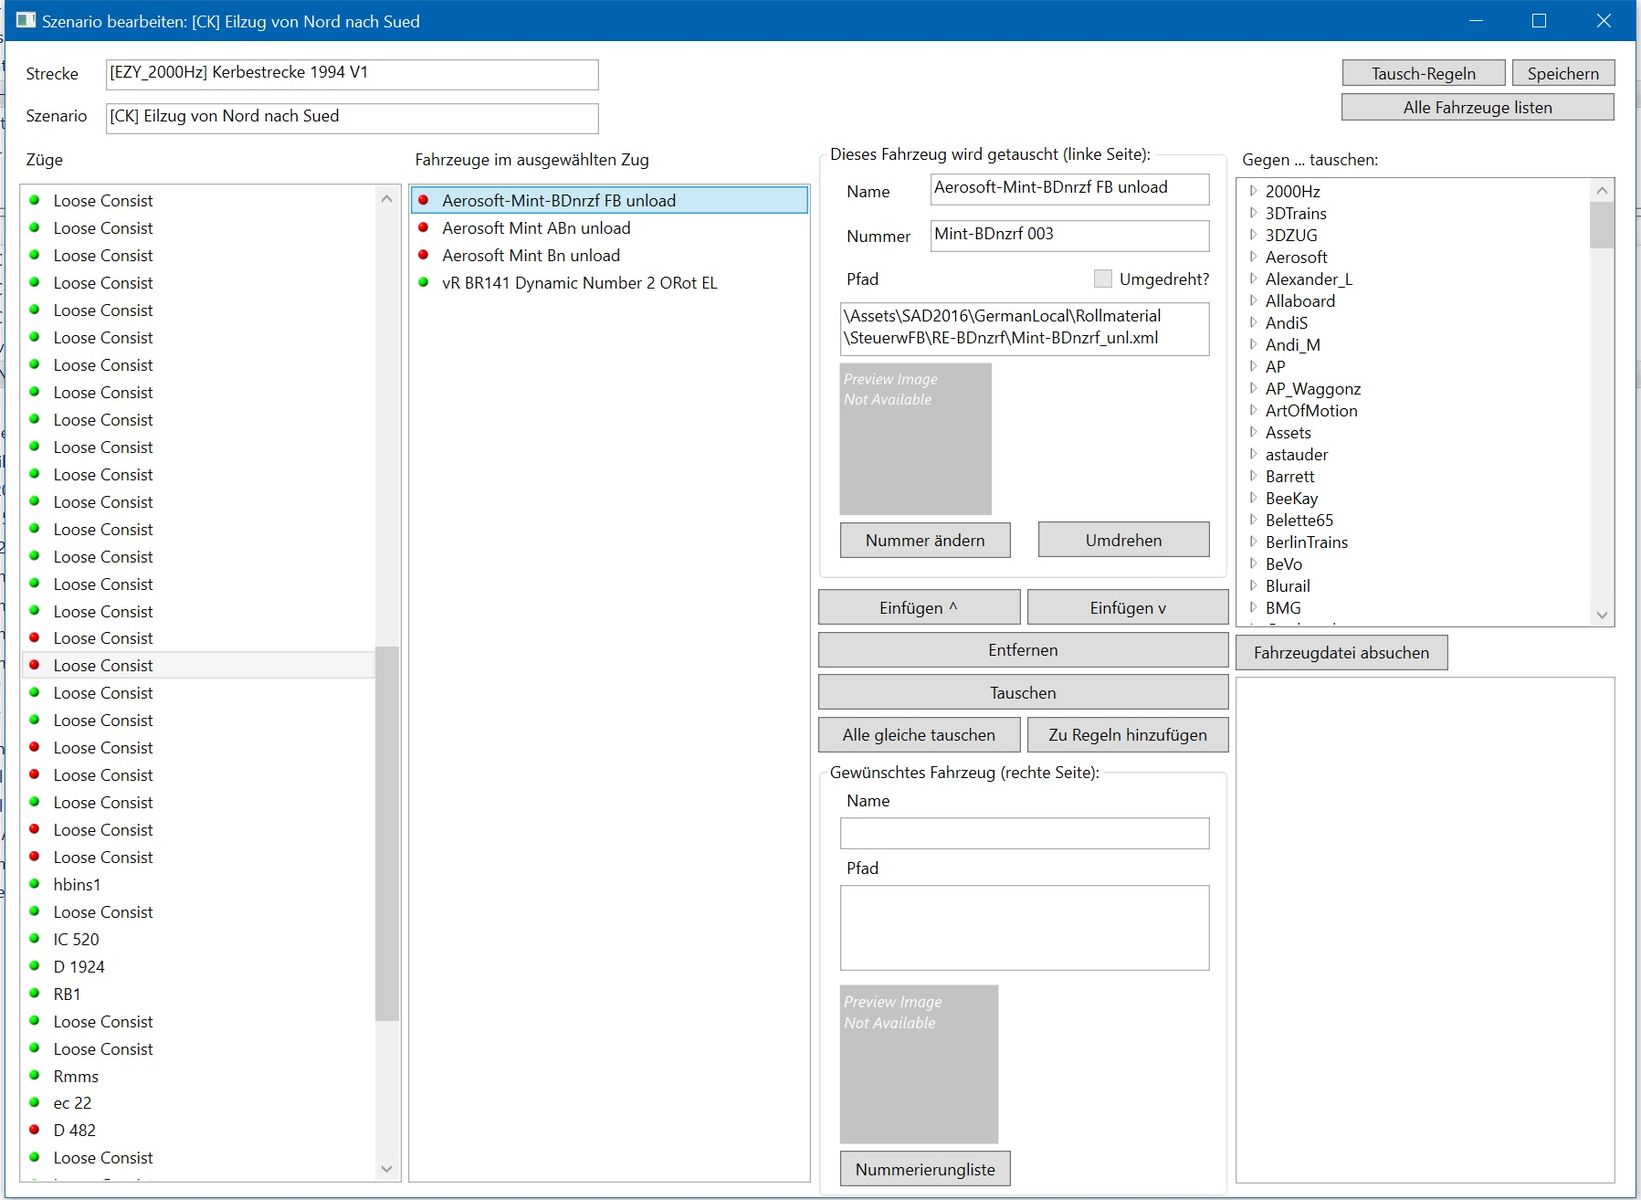Click the Speichern button
The height and width of the screenshot is (1200, 1641).
tap(1562, 73)
